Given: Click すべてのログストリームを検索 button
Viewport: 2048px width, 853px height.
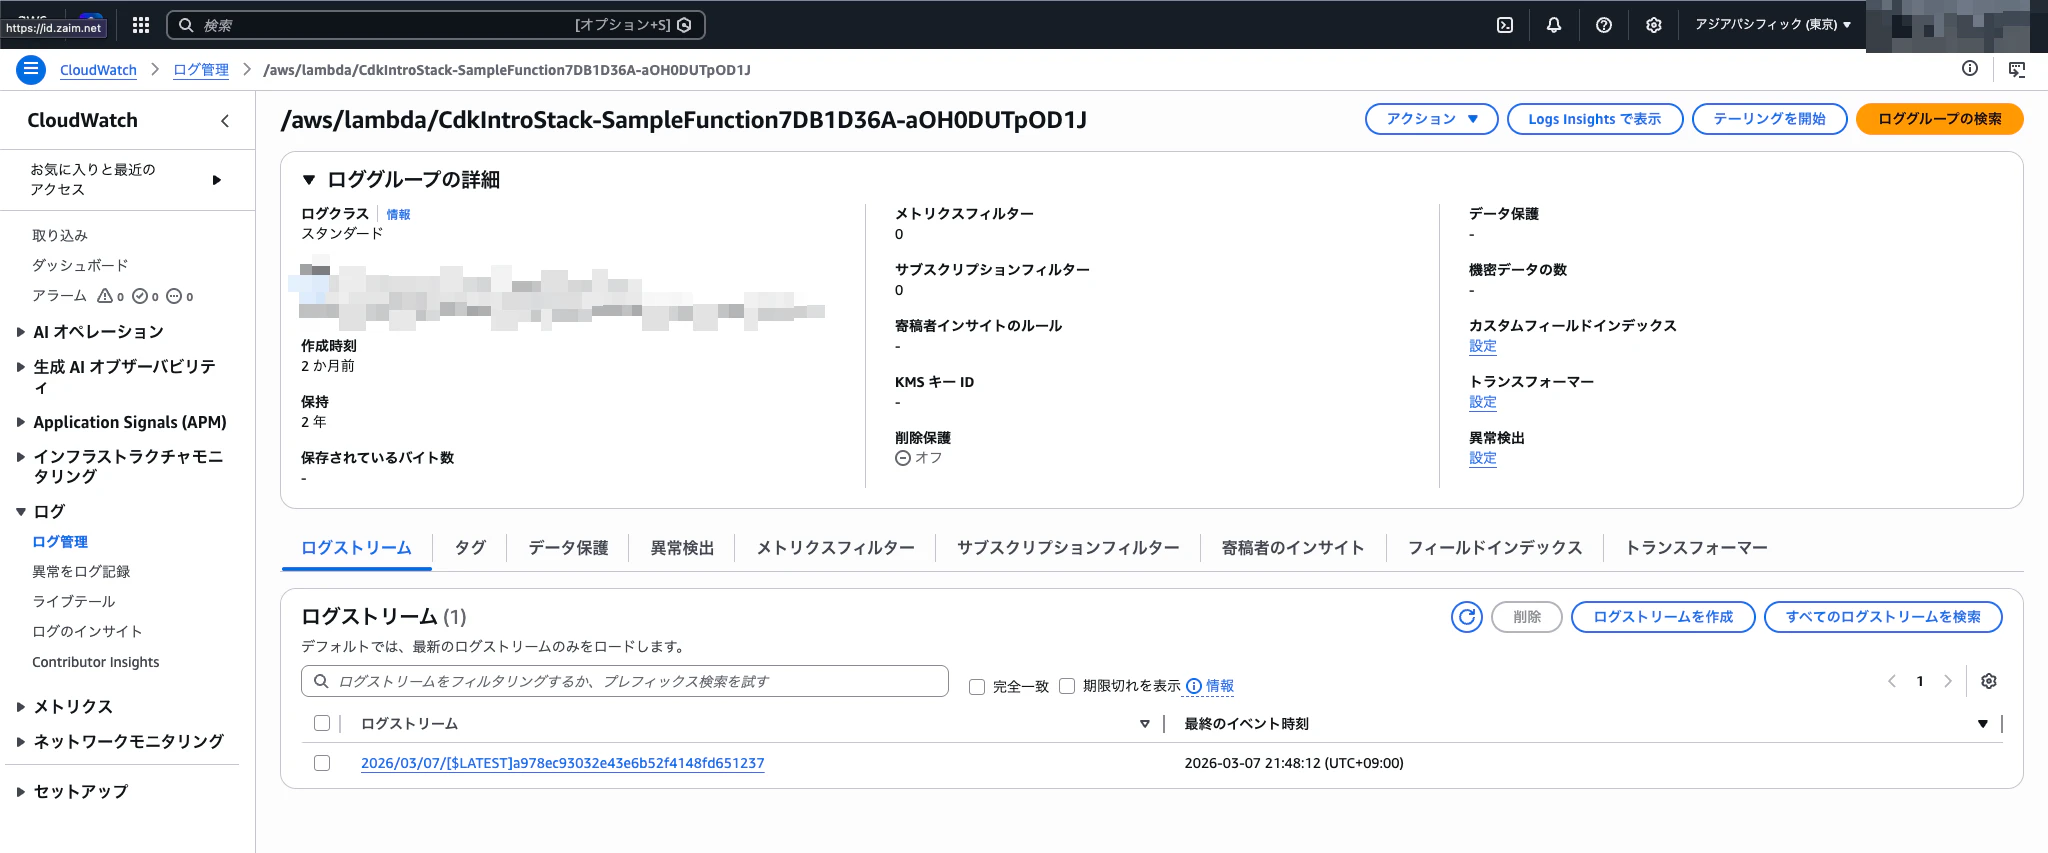Looking at the screenshot, I should [x=1883, y=617].
